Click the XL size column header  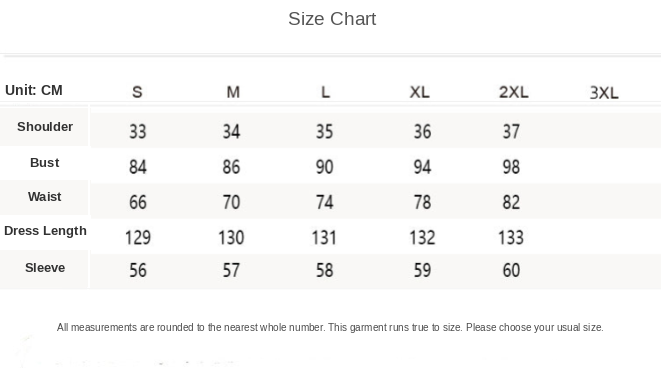pos(419,92)
